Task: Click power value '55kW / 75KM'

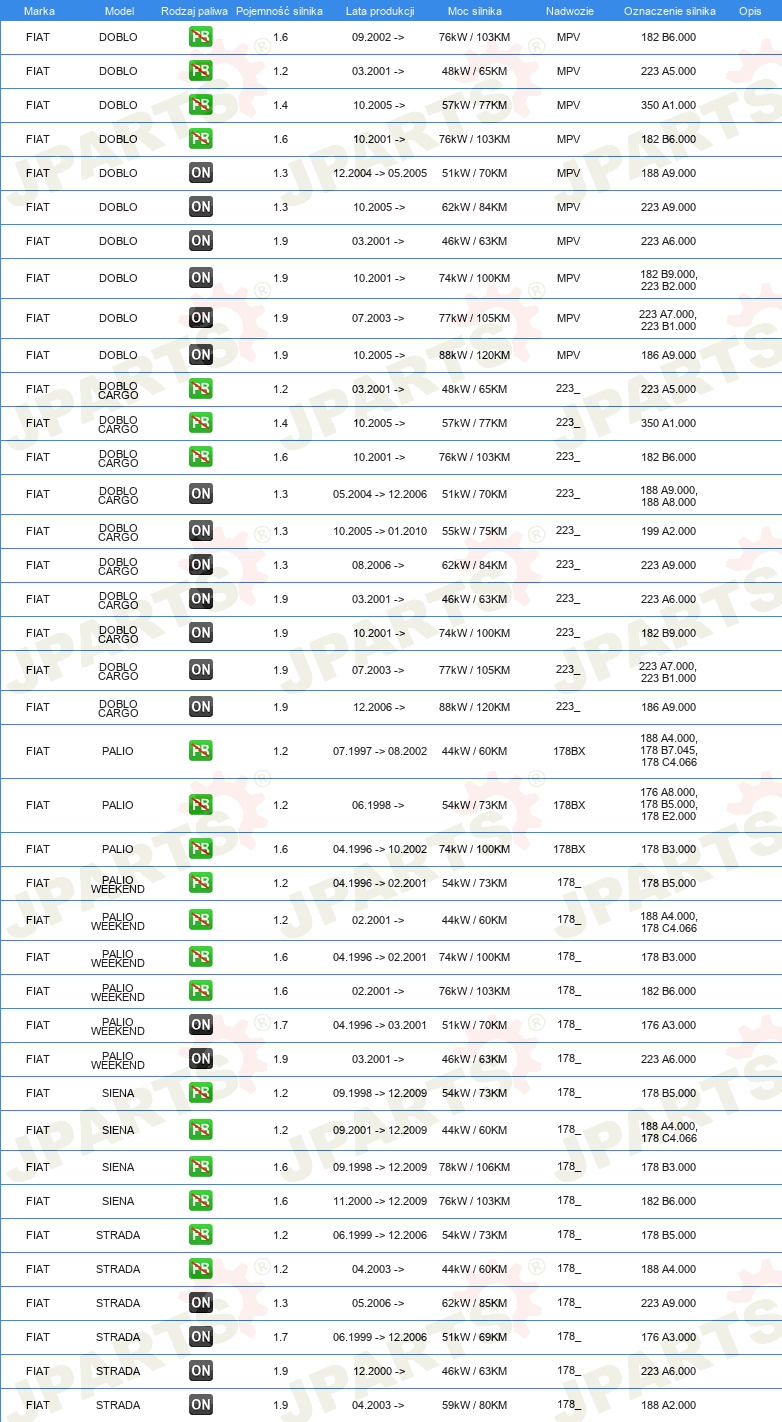Action: [x=474, y=531]
